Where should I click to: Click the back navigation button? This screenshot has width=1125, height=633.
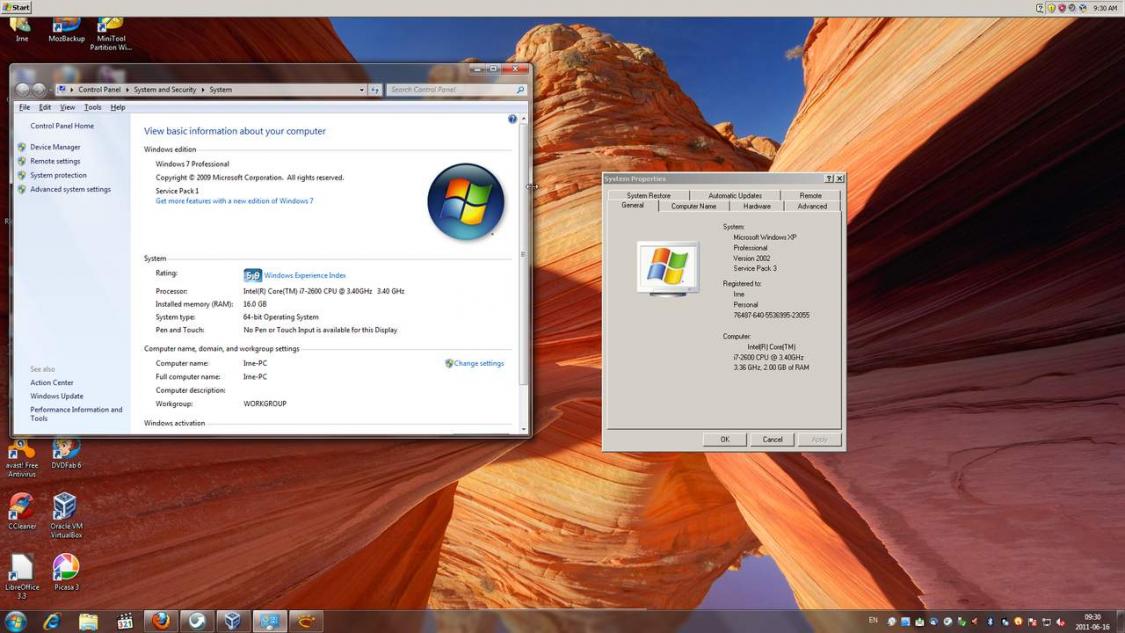pyautogui.click(x=22, y=90)
